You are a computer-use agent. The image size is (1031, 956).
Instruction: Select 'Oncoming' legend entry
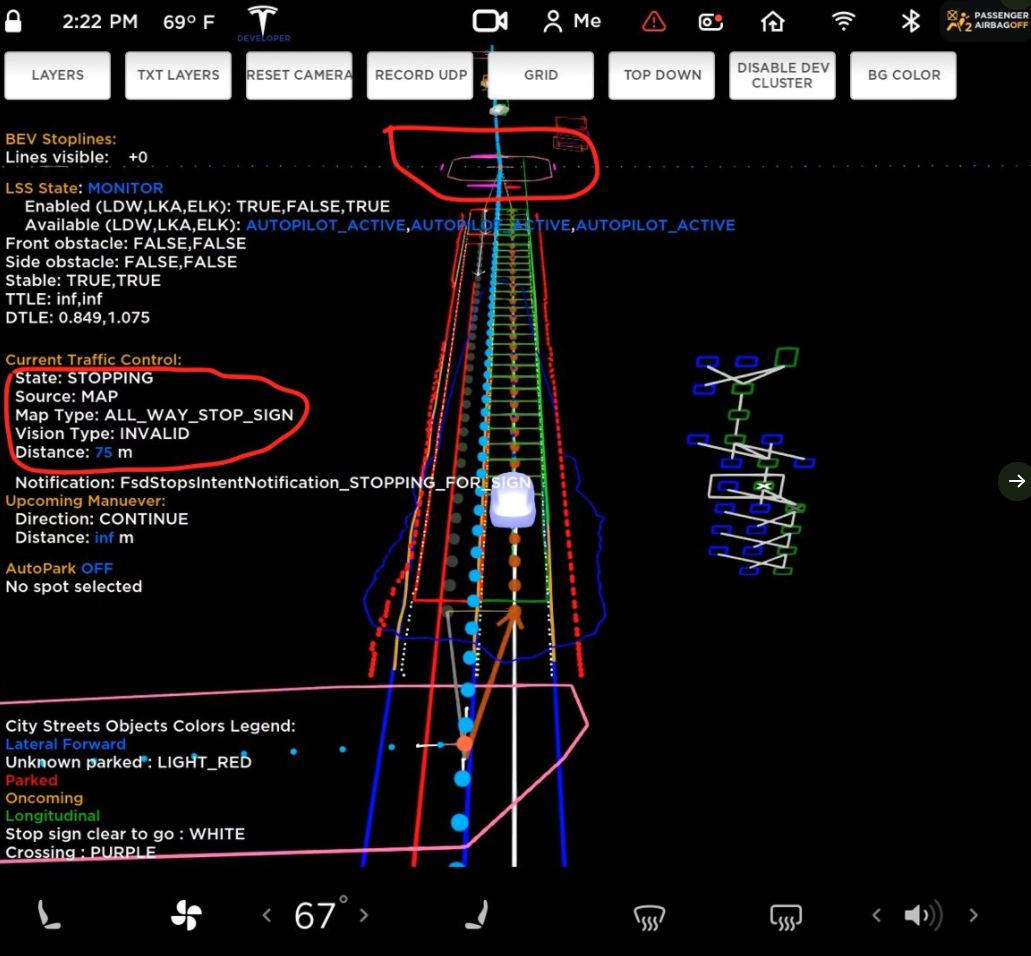click(x=44, y=798)
